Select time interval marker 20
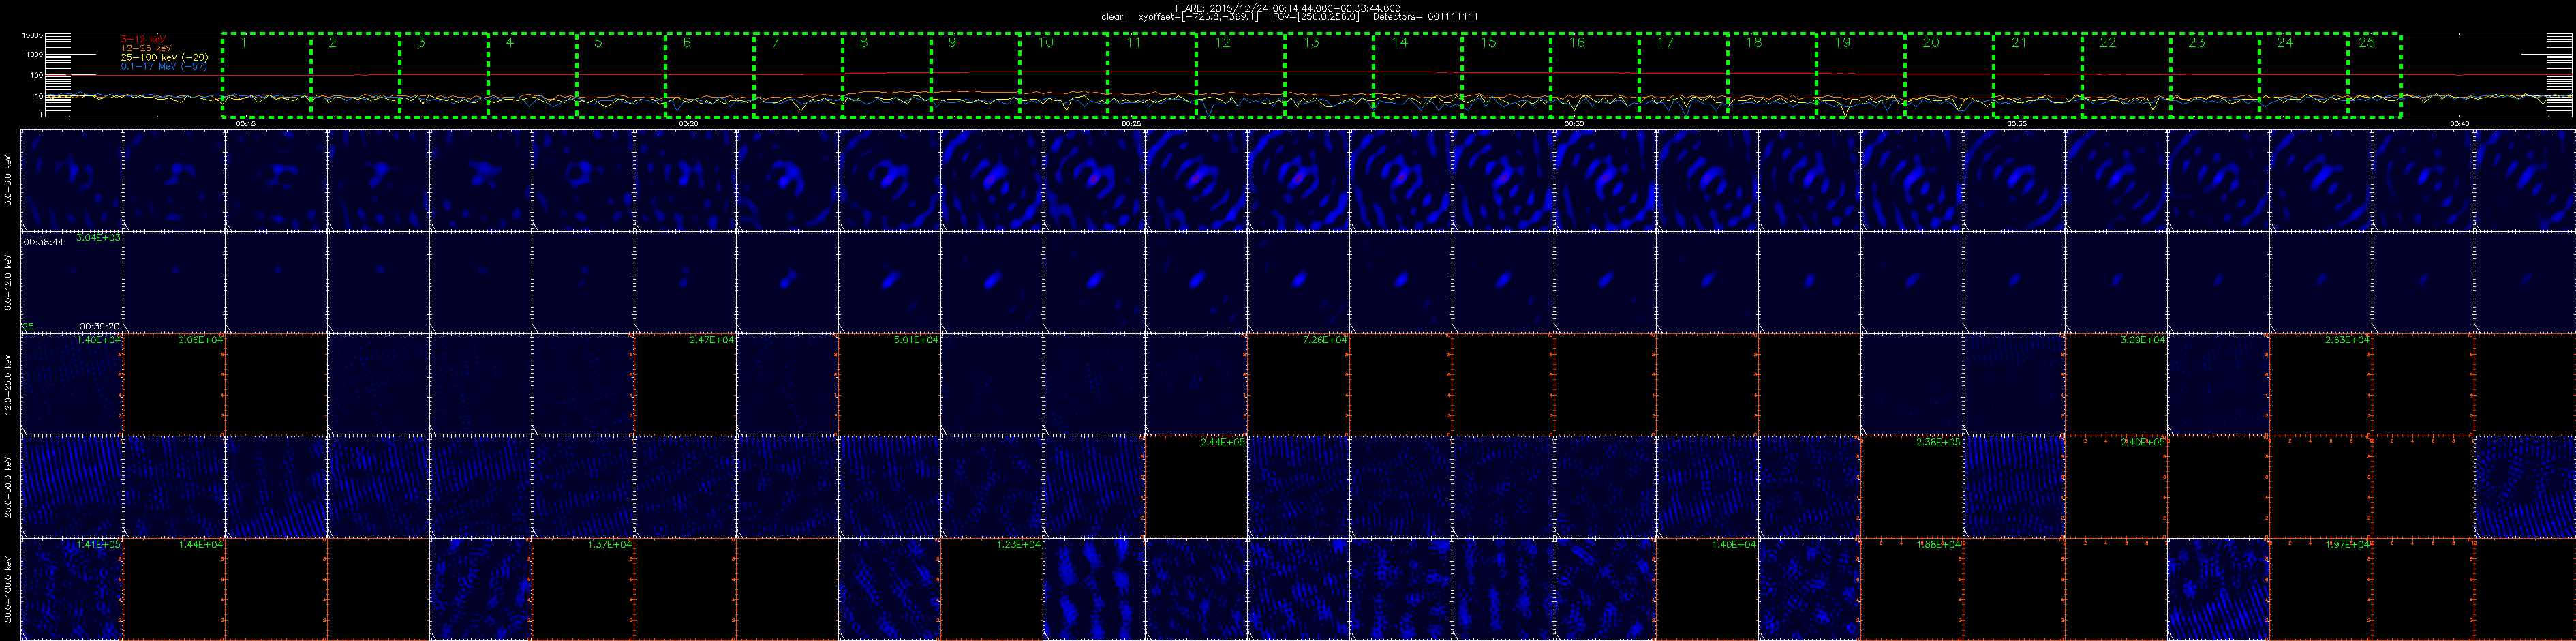Image resolution: width=2576 pixels, height=641 pixels. pos(1931,43)
